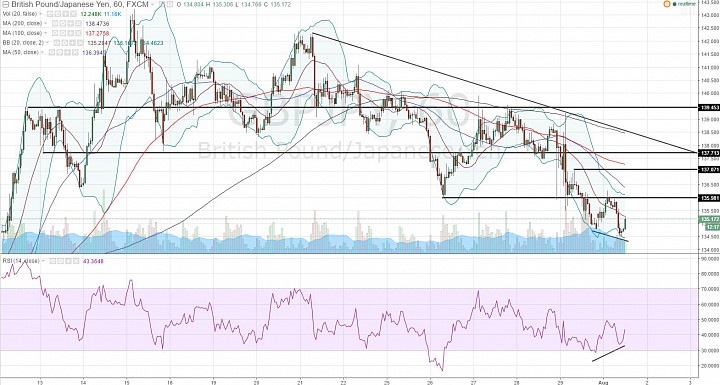Click the Aug date label on time axis

point(603,381)
